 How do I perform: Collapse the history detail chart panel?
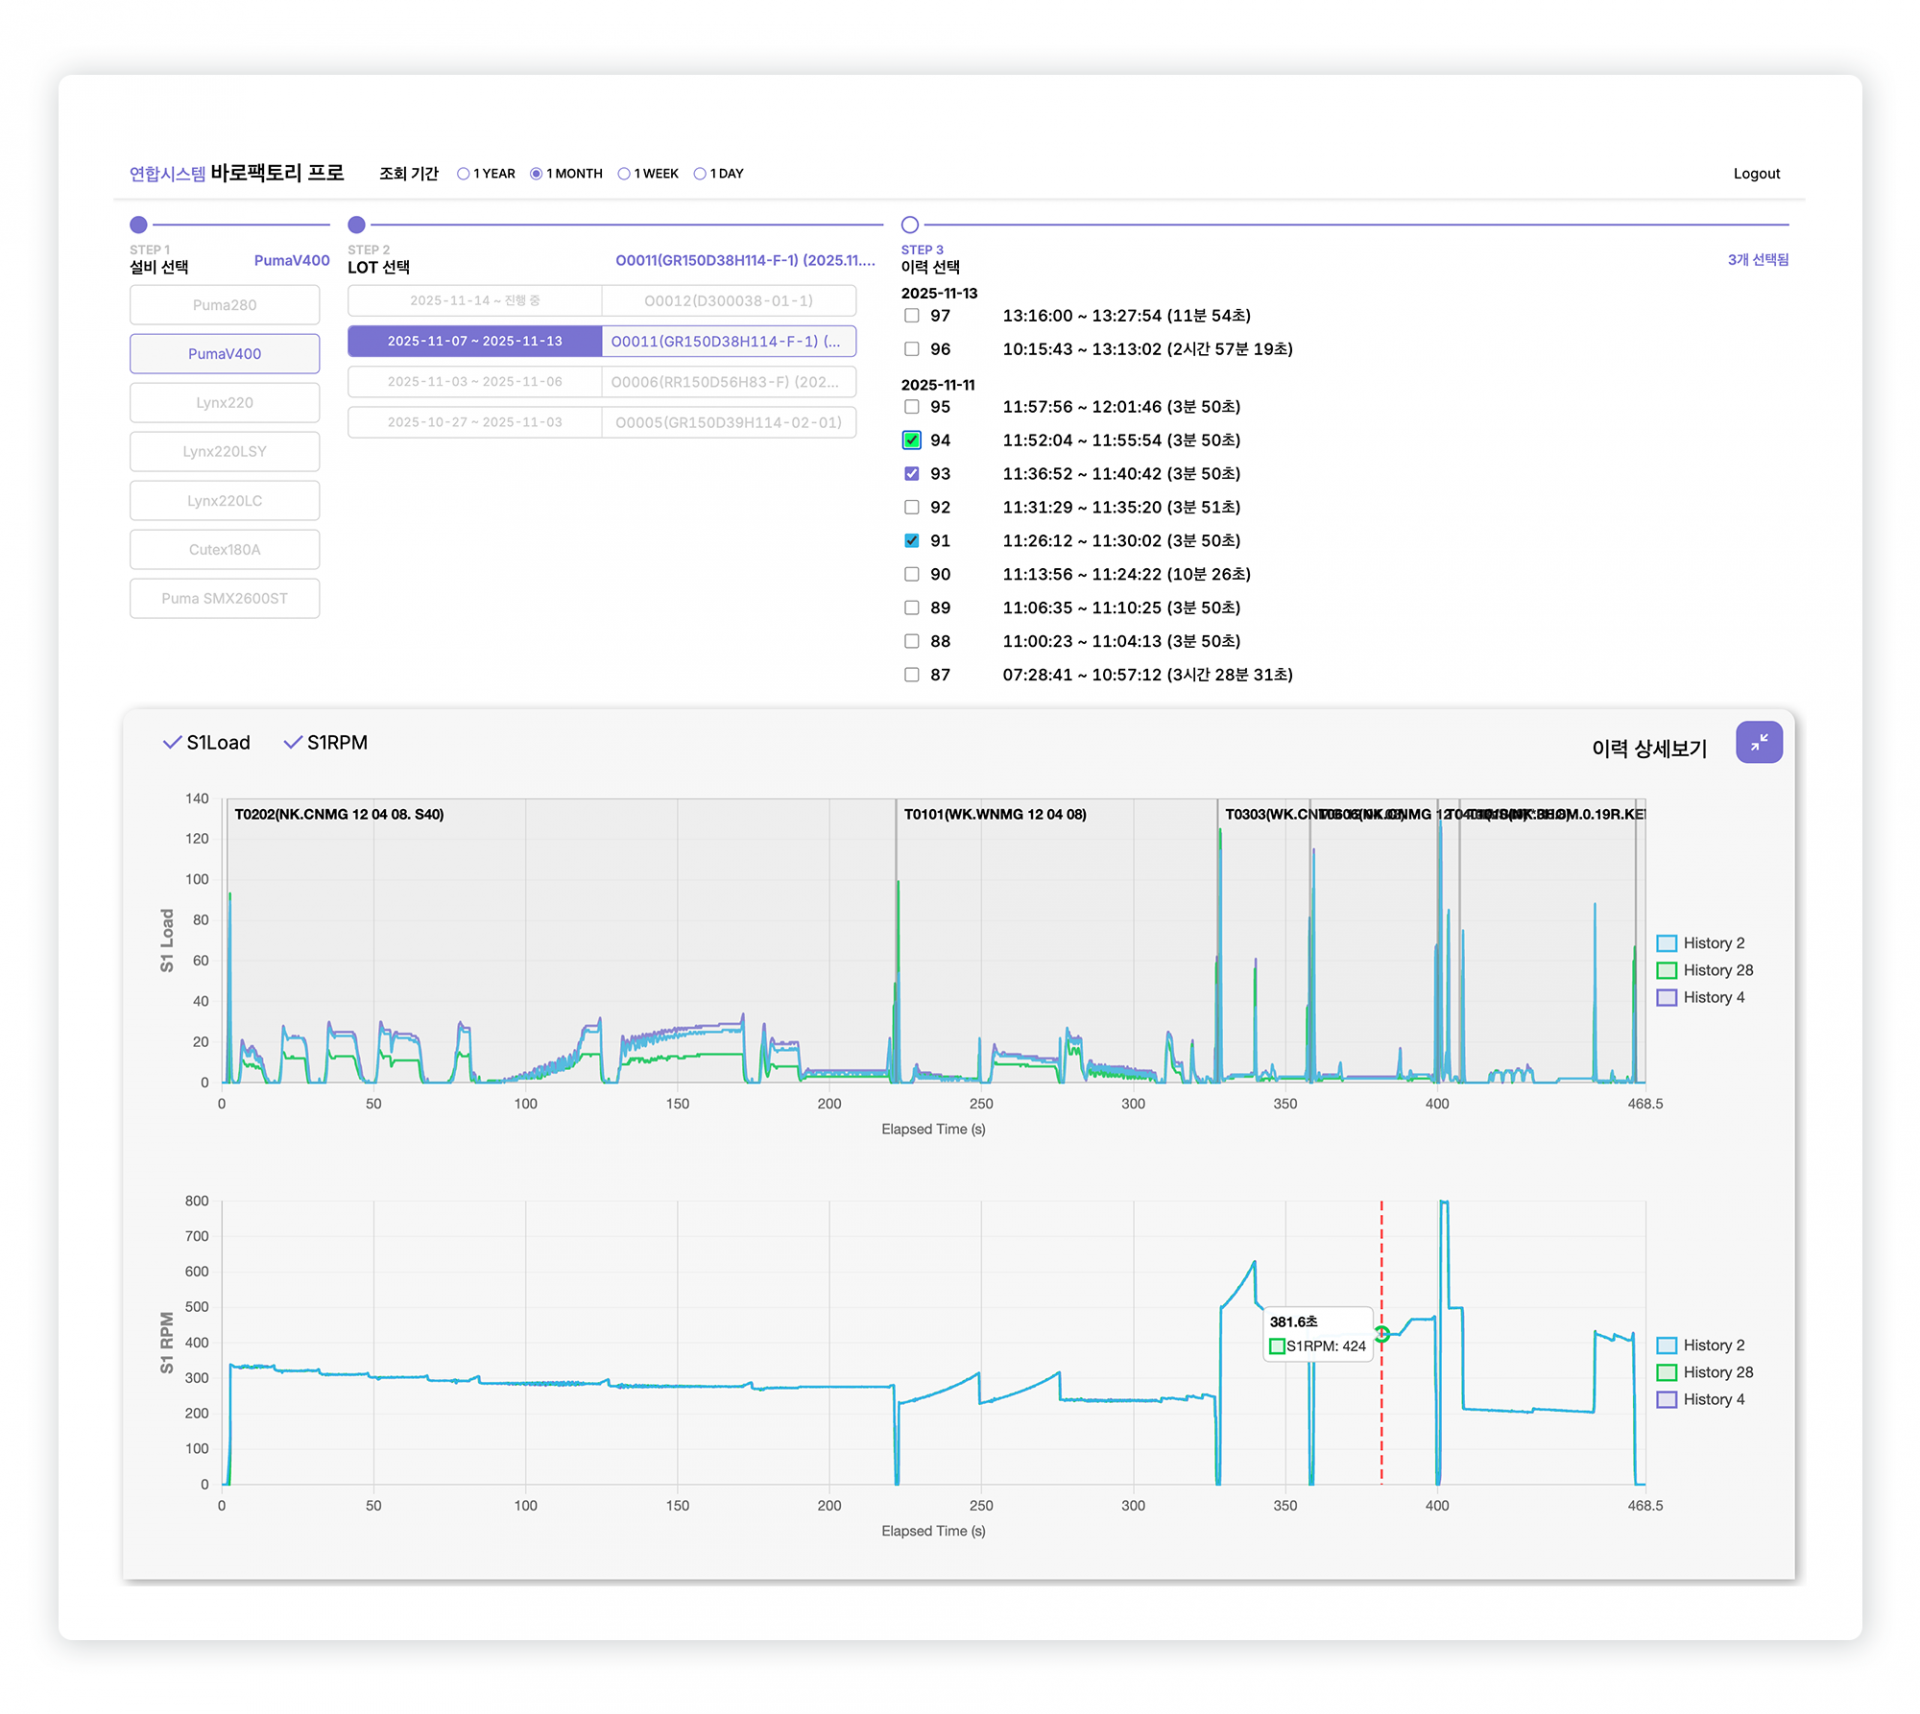[x=1758, y=742]
